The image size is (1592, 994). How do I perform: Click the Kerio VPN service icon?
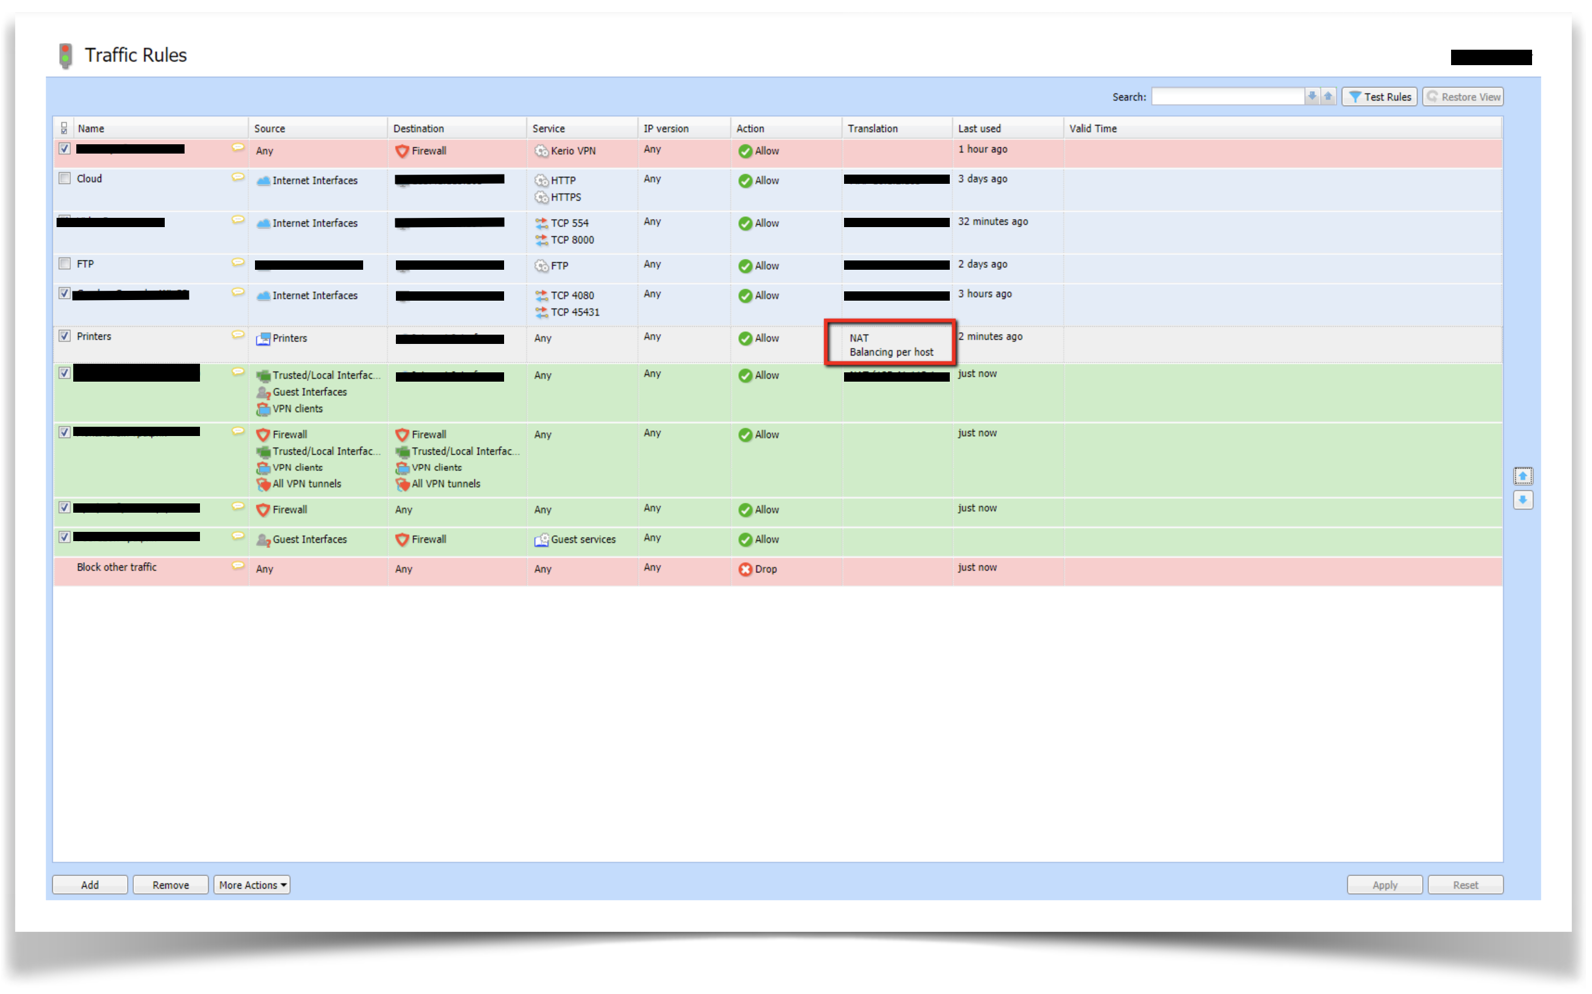tap(541, 151)
